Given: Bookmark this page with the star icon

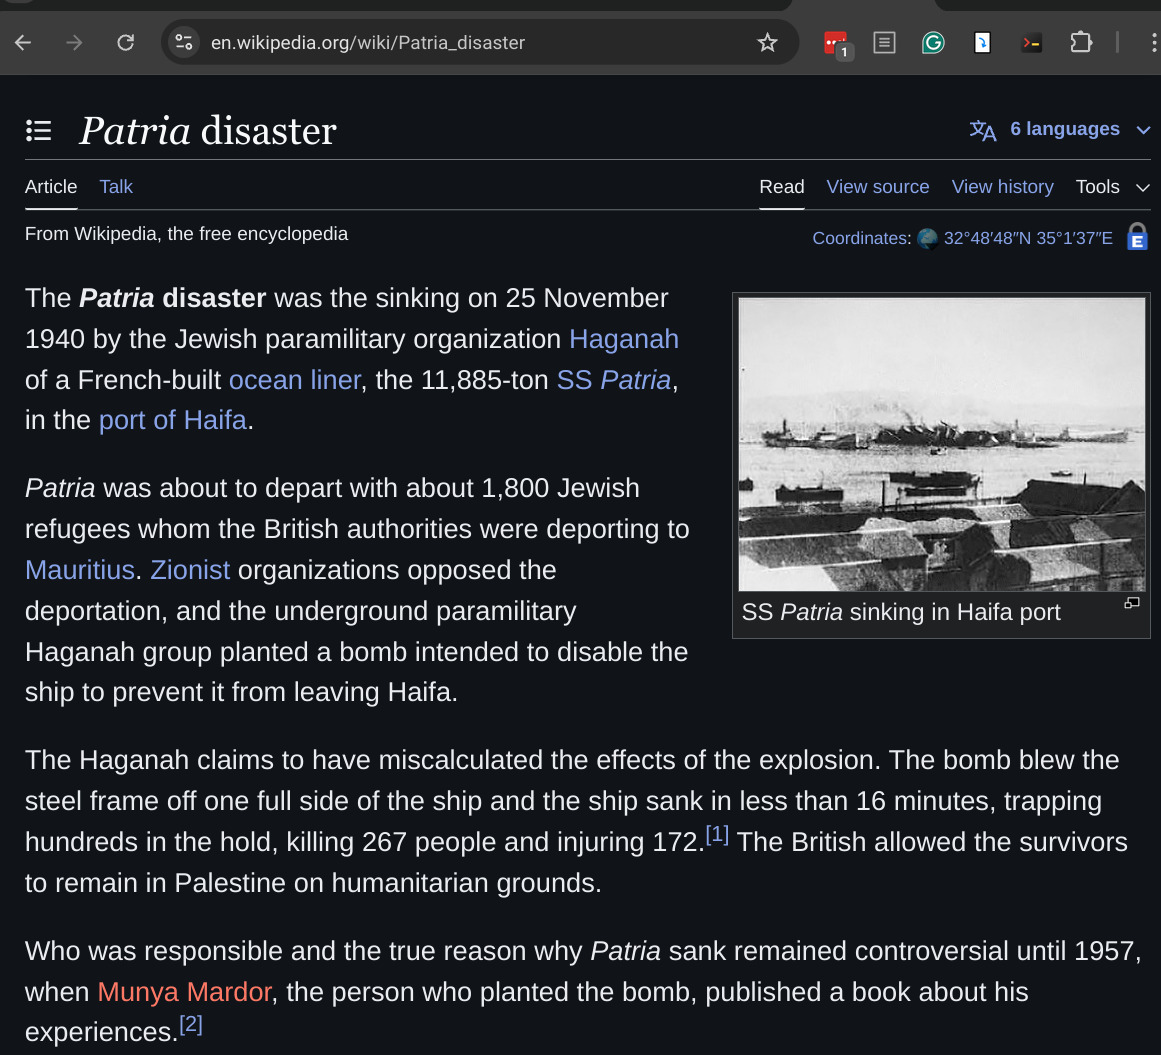Looking at the screenshot, I should click(x=767, y=42).
